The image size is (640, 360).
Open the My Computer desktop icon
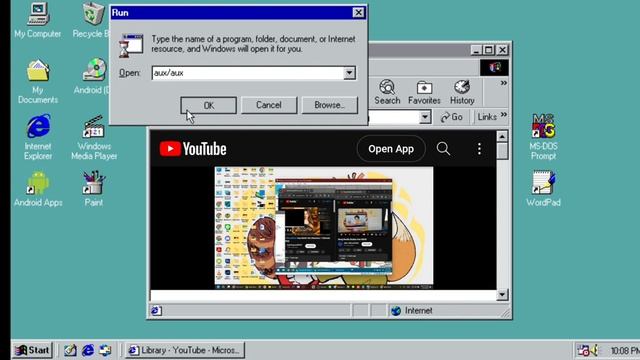38,20
